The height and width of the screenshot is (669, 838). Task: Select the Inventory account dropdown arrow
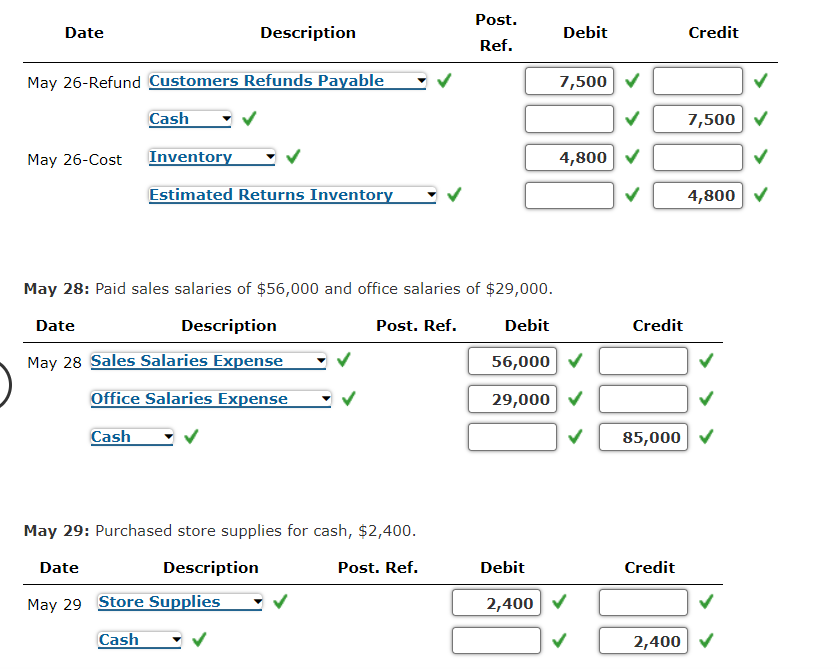268,157
